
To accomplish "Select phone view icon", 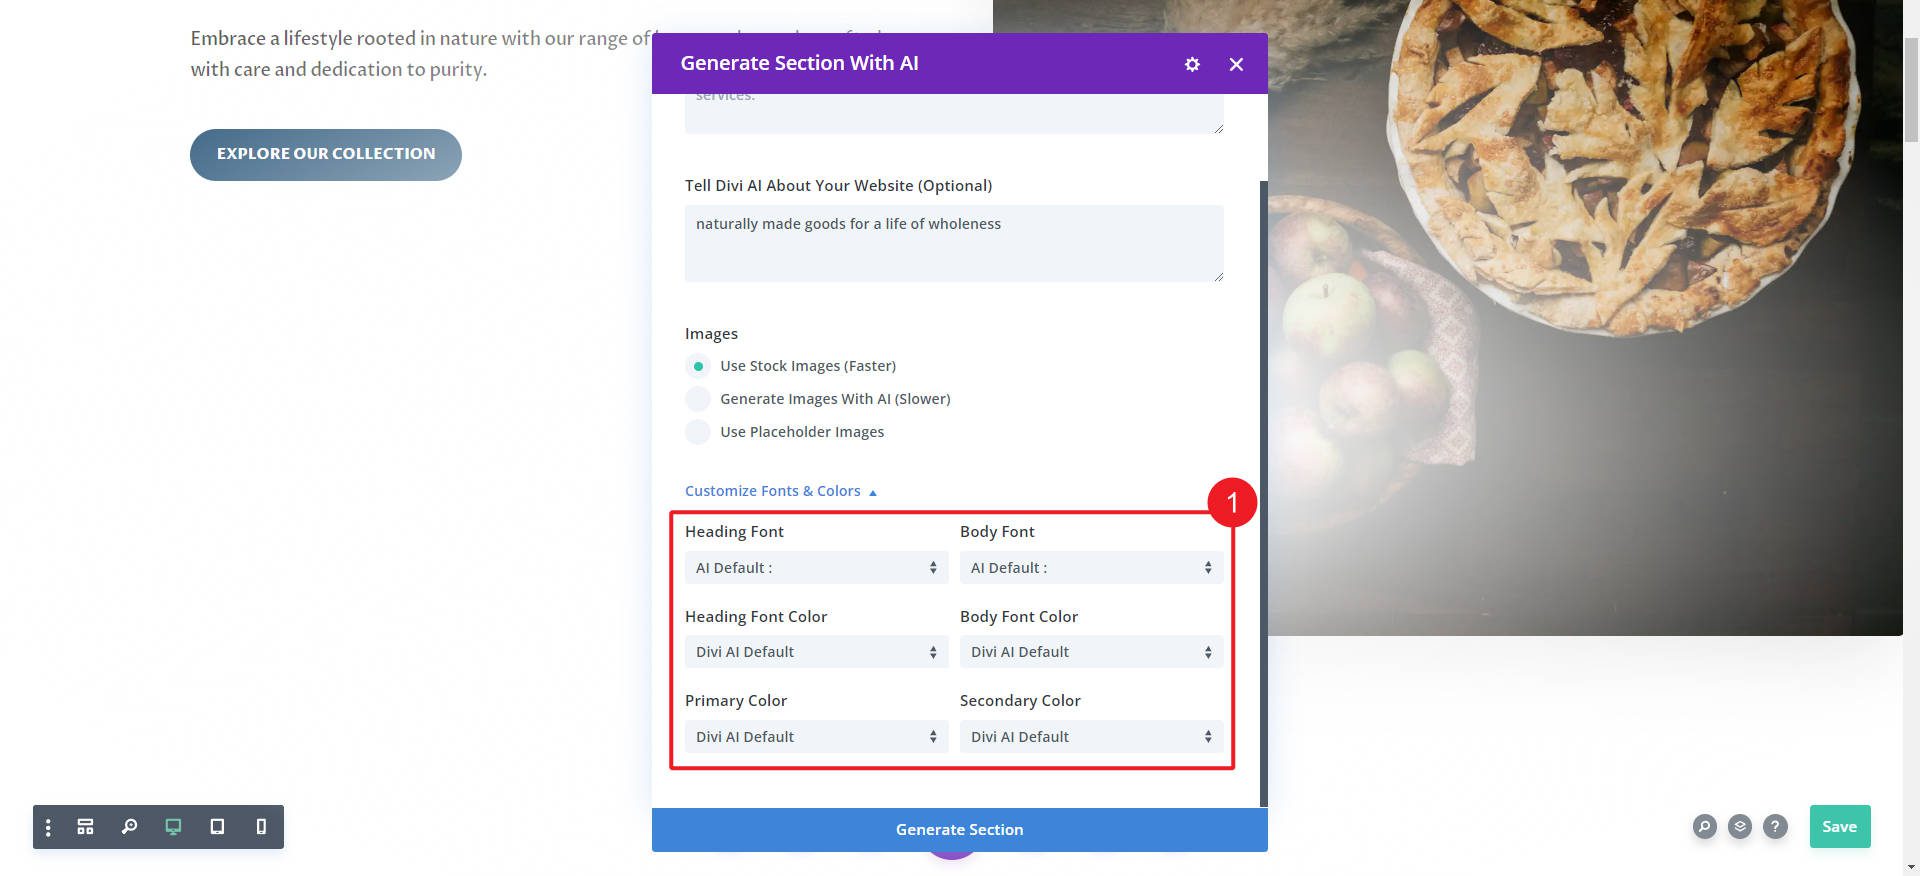I will pyautogui.click(x=261, y=827).
